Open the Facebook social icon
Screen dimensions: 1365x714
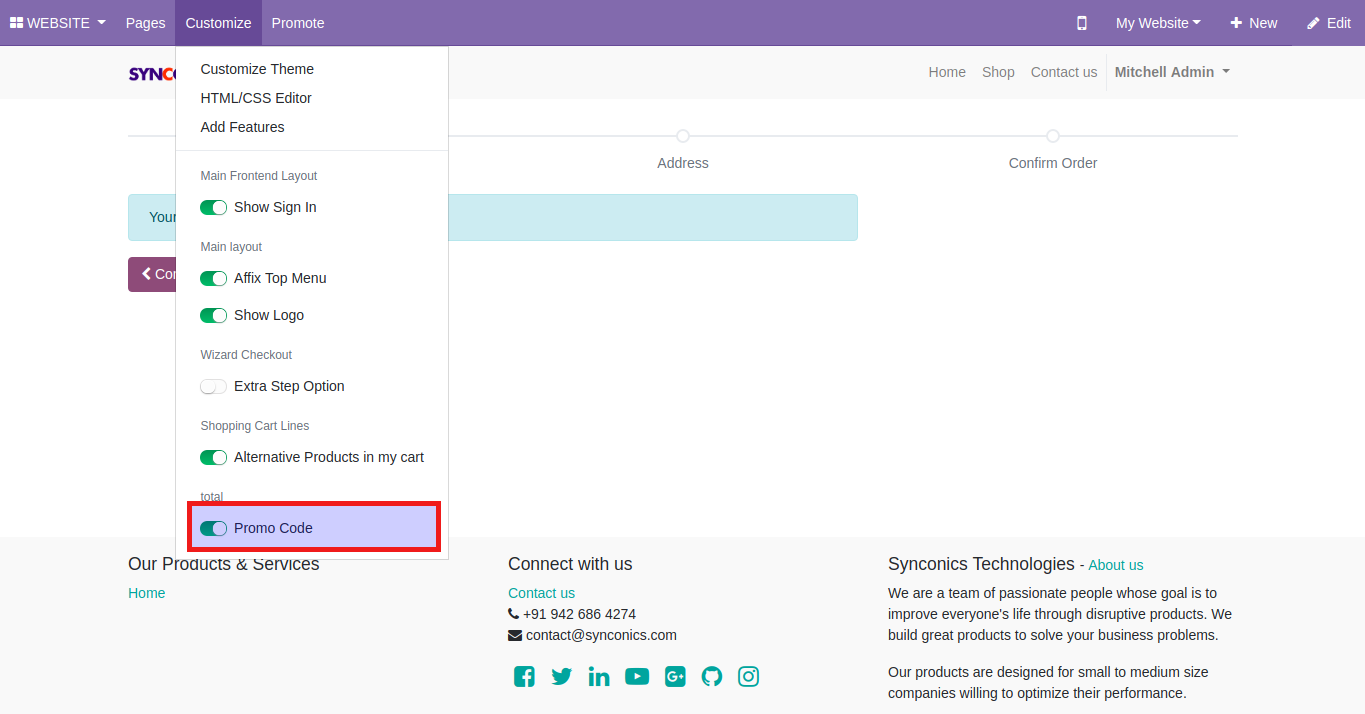pos(524,677)
